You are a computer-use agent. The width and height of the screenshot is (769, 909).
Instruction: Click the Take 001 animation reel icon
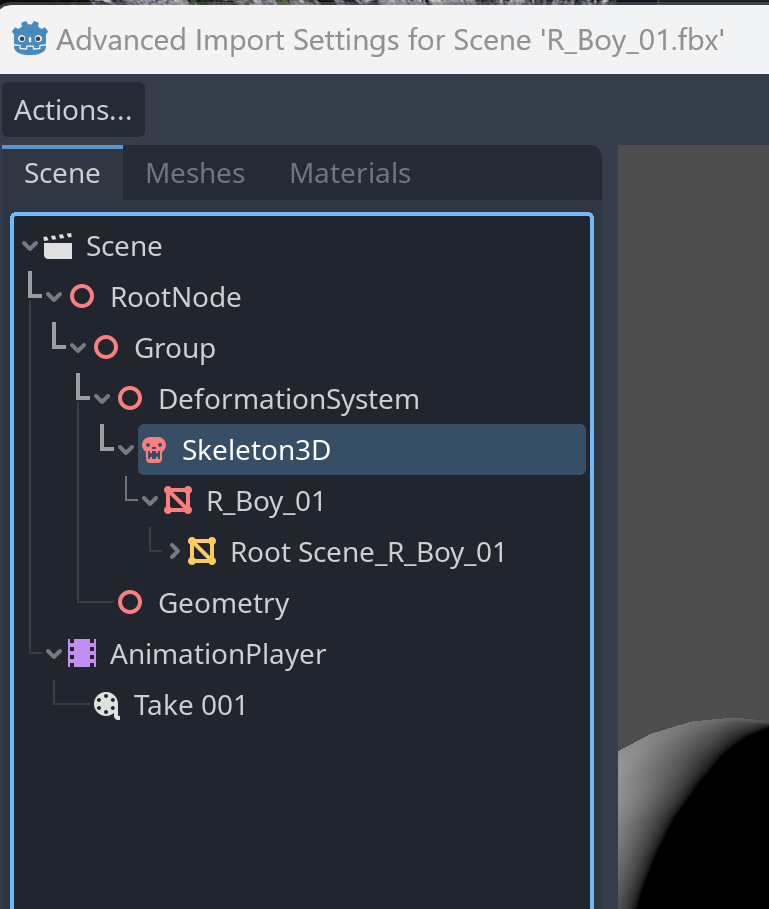tap(107, 705)
